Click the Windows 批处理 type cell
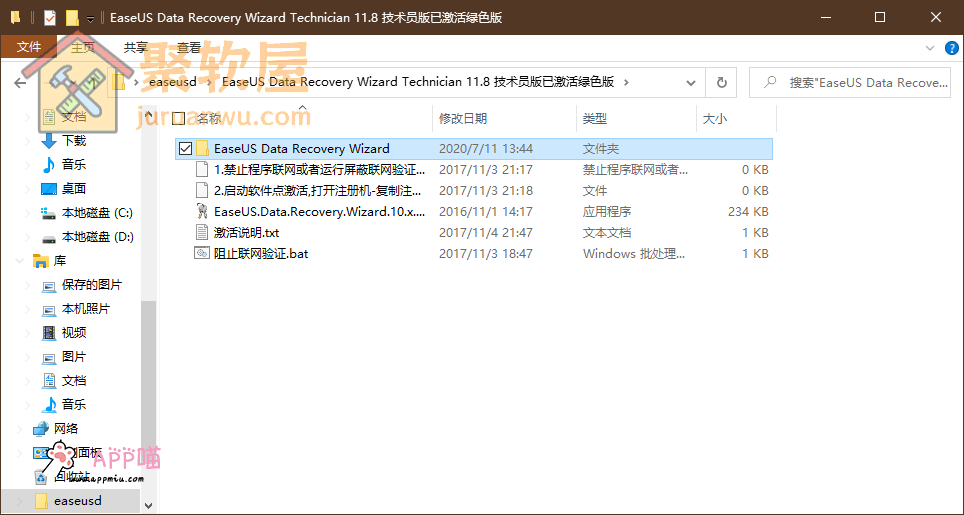 coord(634,253)
